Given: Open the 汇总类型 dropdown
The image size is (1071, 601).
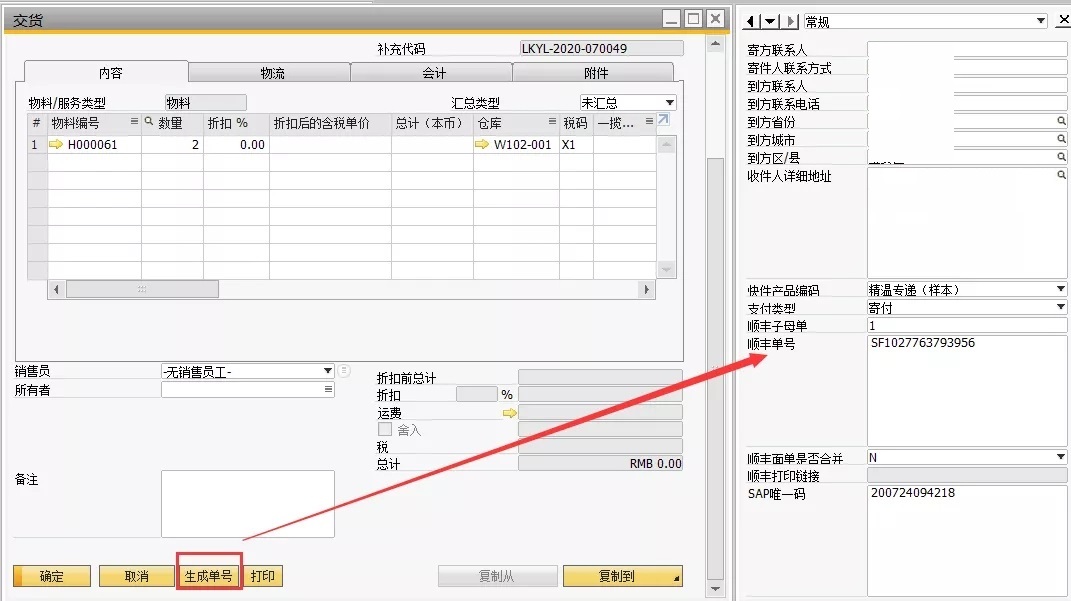Looking at the screenshot, I should [669, 103].
